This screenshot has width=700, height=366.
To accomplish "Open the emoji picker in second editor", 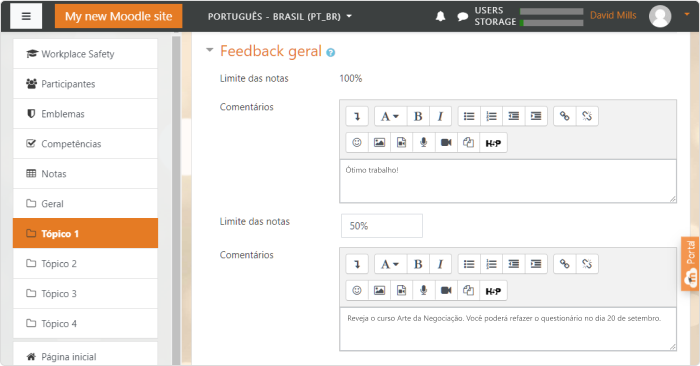I will (357, 291).
